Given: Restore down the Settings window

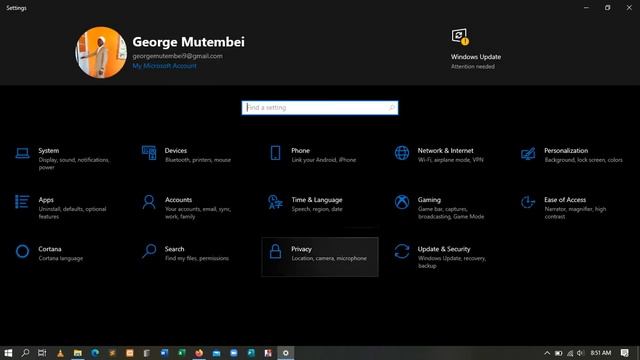Looking at the screenshot, I should click(x=608, y=7).
